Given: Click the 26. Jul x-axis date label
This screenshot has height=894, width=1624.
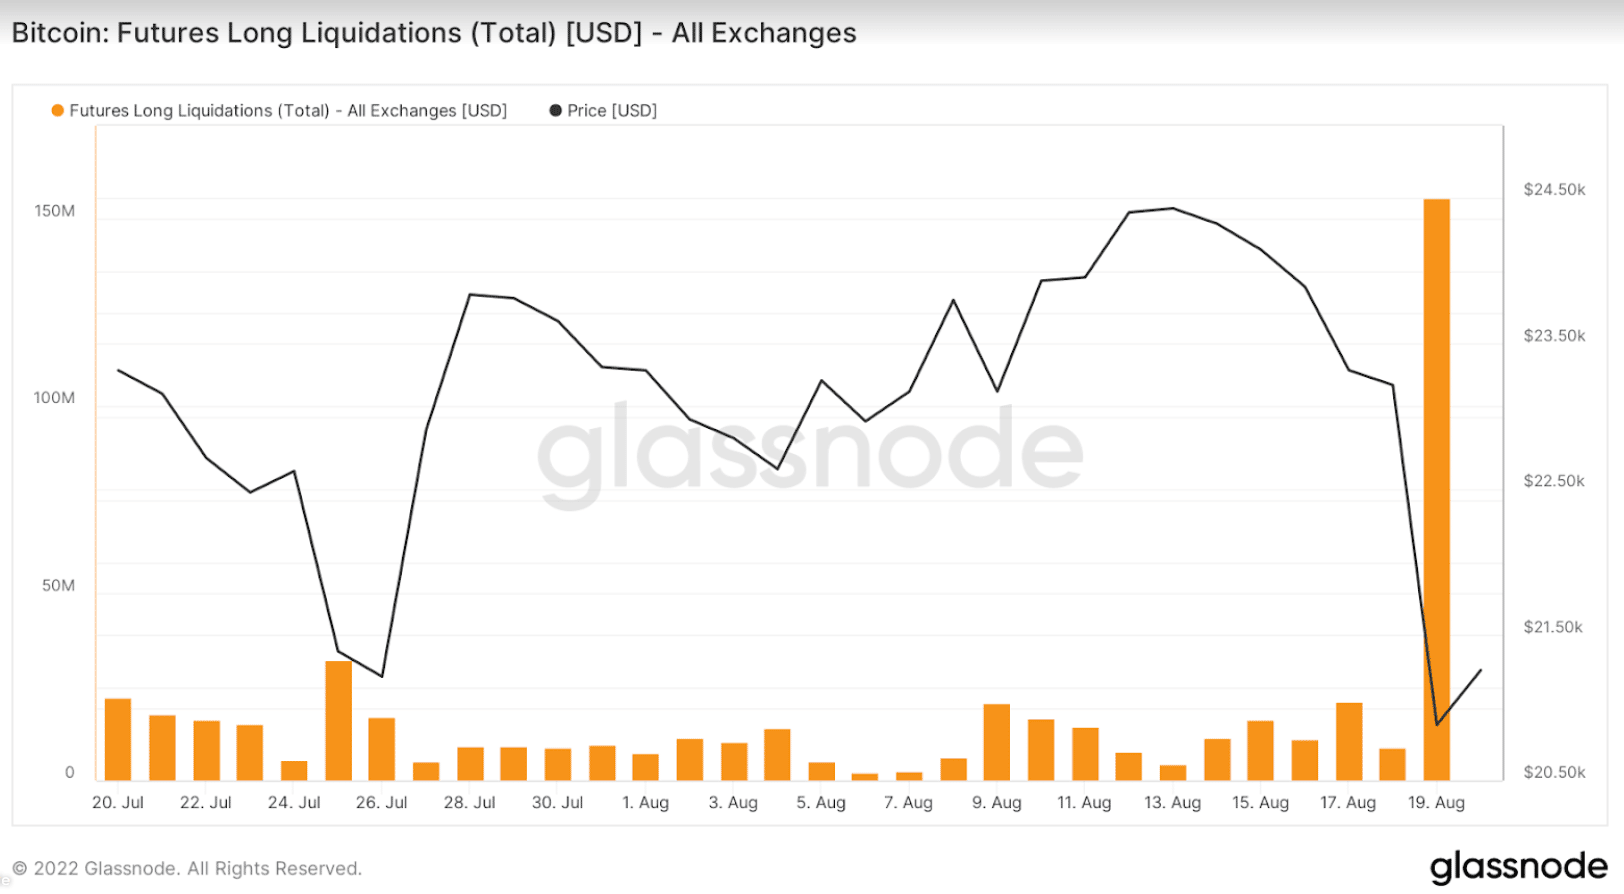Looking at the screenshot, I should pyautogui.click(x=382, y=802).
